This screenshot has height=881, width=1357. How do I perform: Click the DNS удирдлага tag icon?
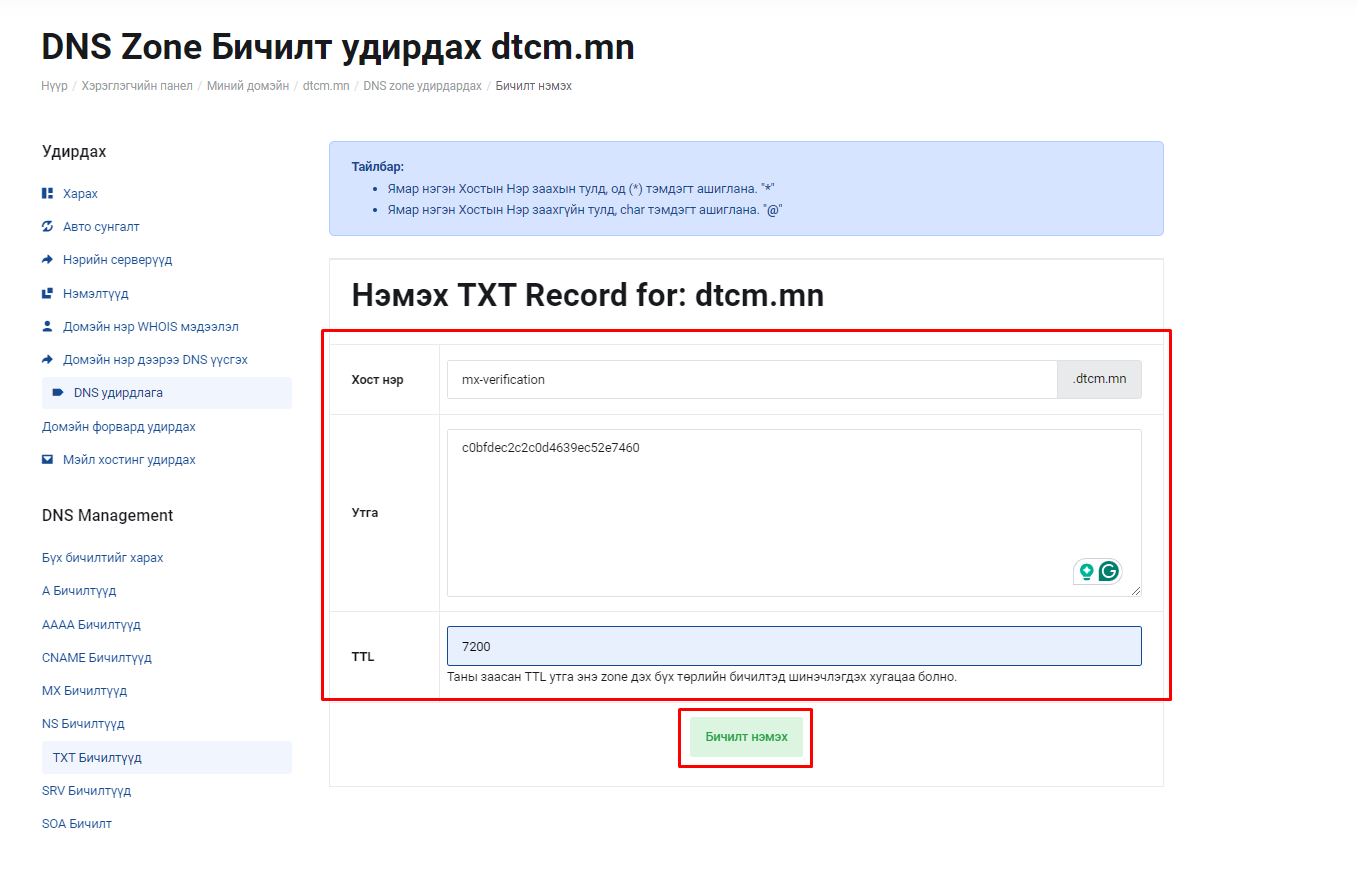(x=58, y=393)
